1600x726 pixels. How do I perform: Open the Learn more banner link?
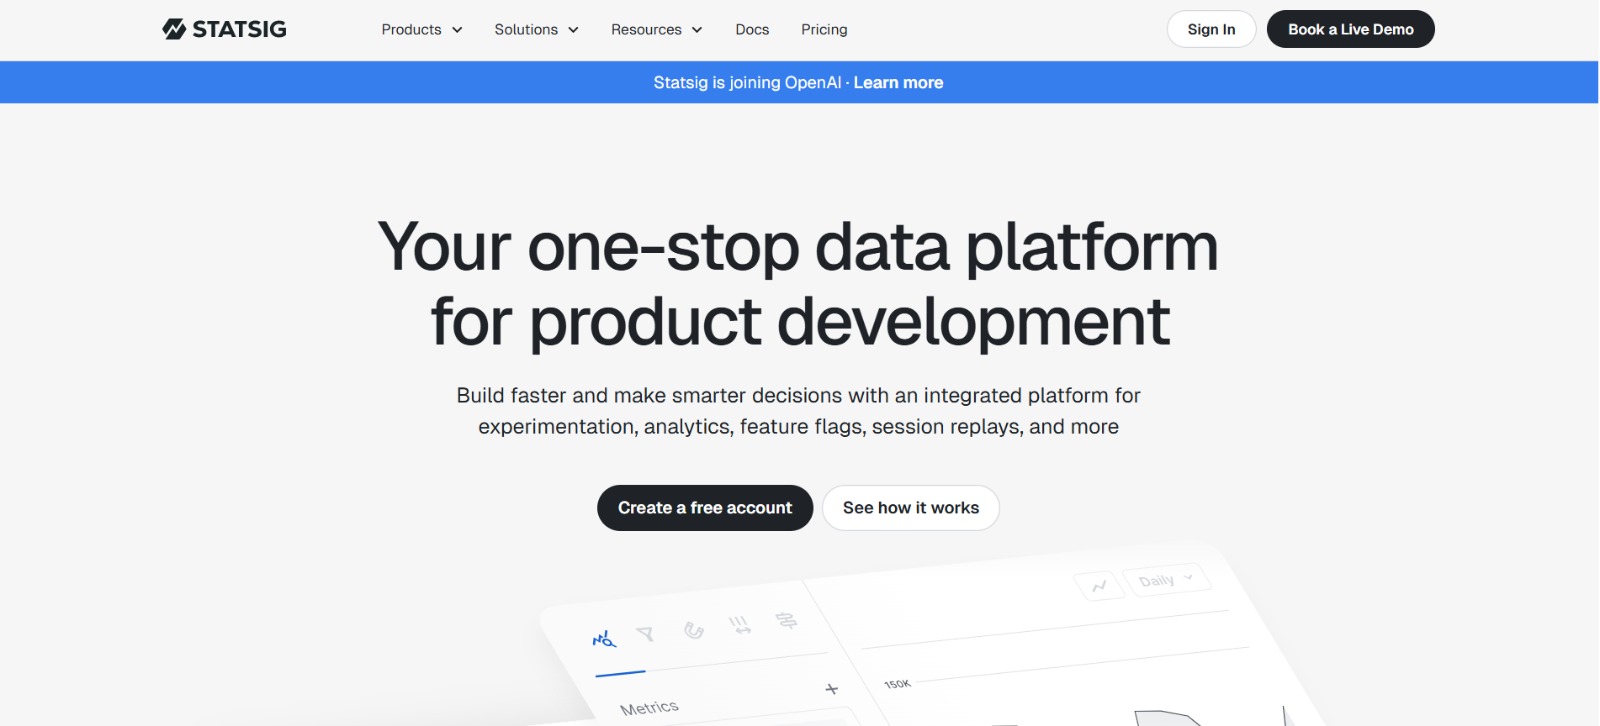(x=898, y=83)
